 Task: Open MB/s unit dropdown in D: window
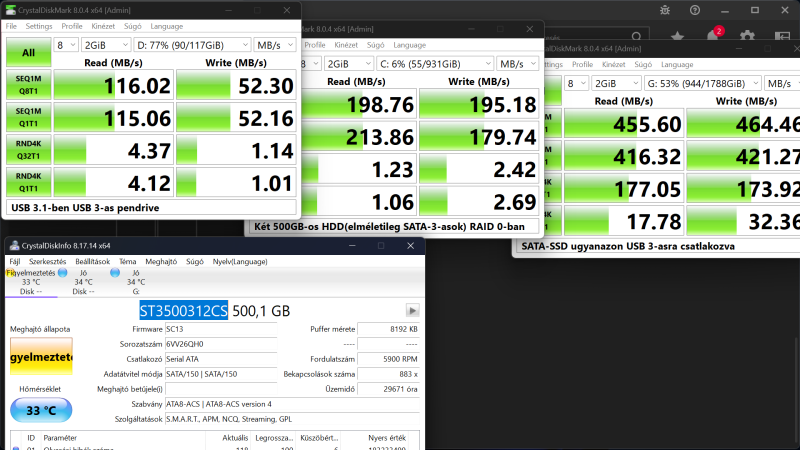click(x=275, y=45)
